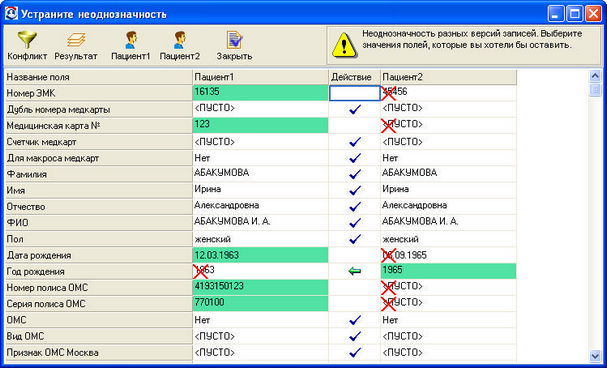Click the Действие column header
The width and height of the screenshot is (607, 368).
(354, 77)
